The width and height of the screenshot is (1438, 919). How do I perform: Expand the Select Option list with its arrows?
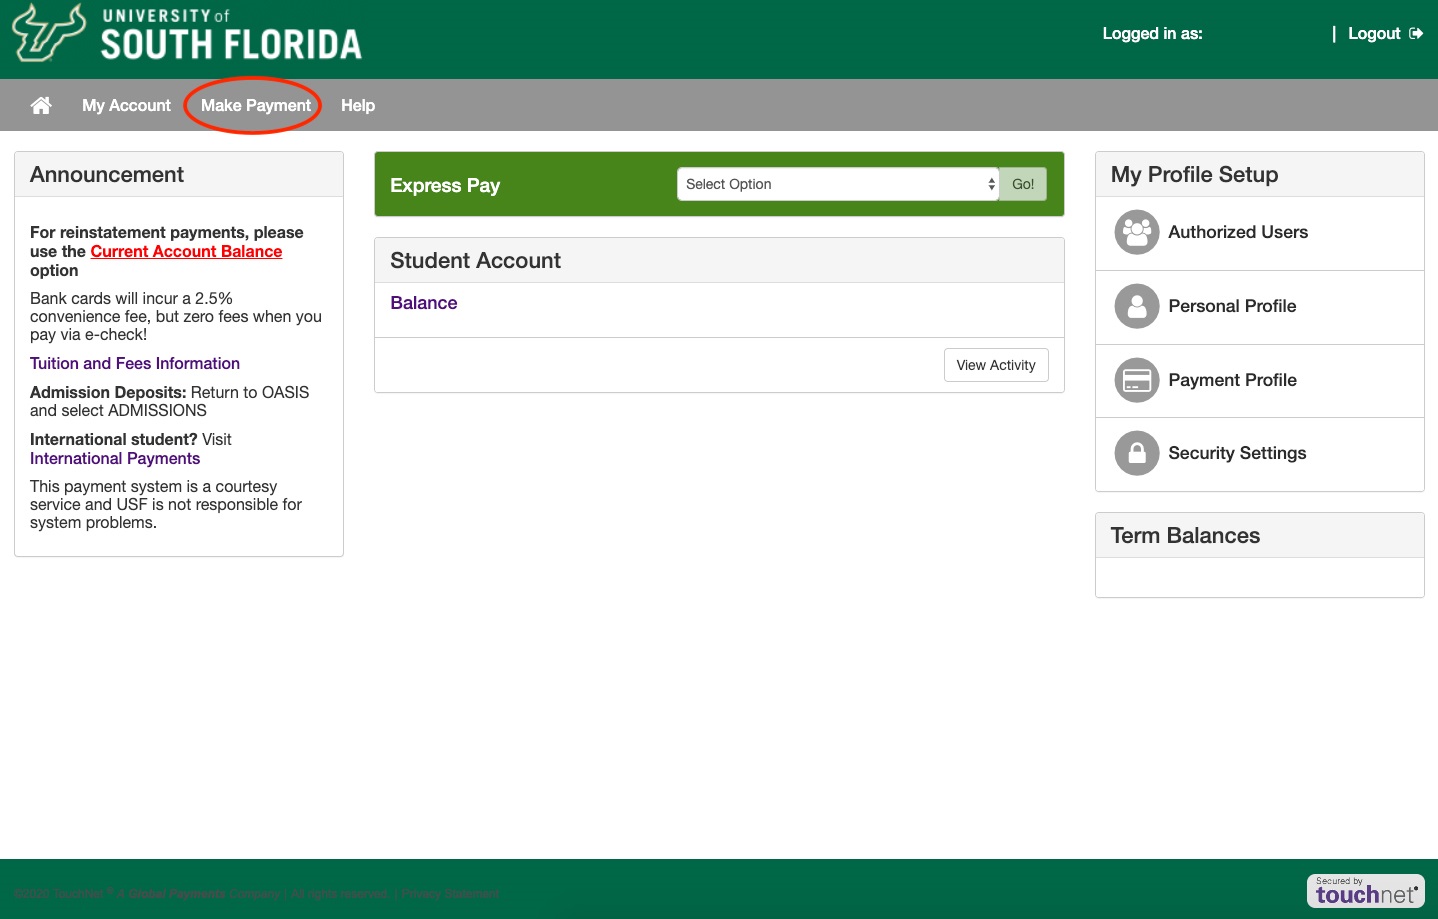(x=991, y=184)
